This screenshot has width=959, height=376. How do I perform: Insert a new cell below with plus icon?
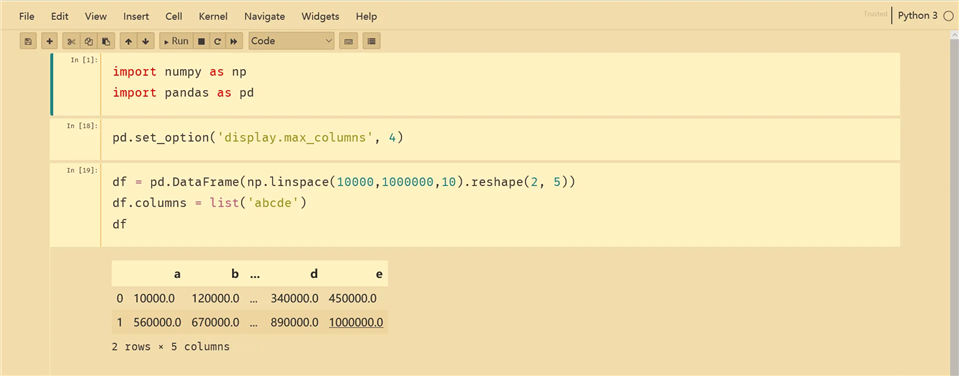50,41
